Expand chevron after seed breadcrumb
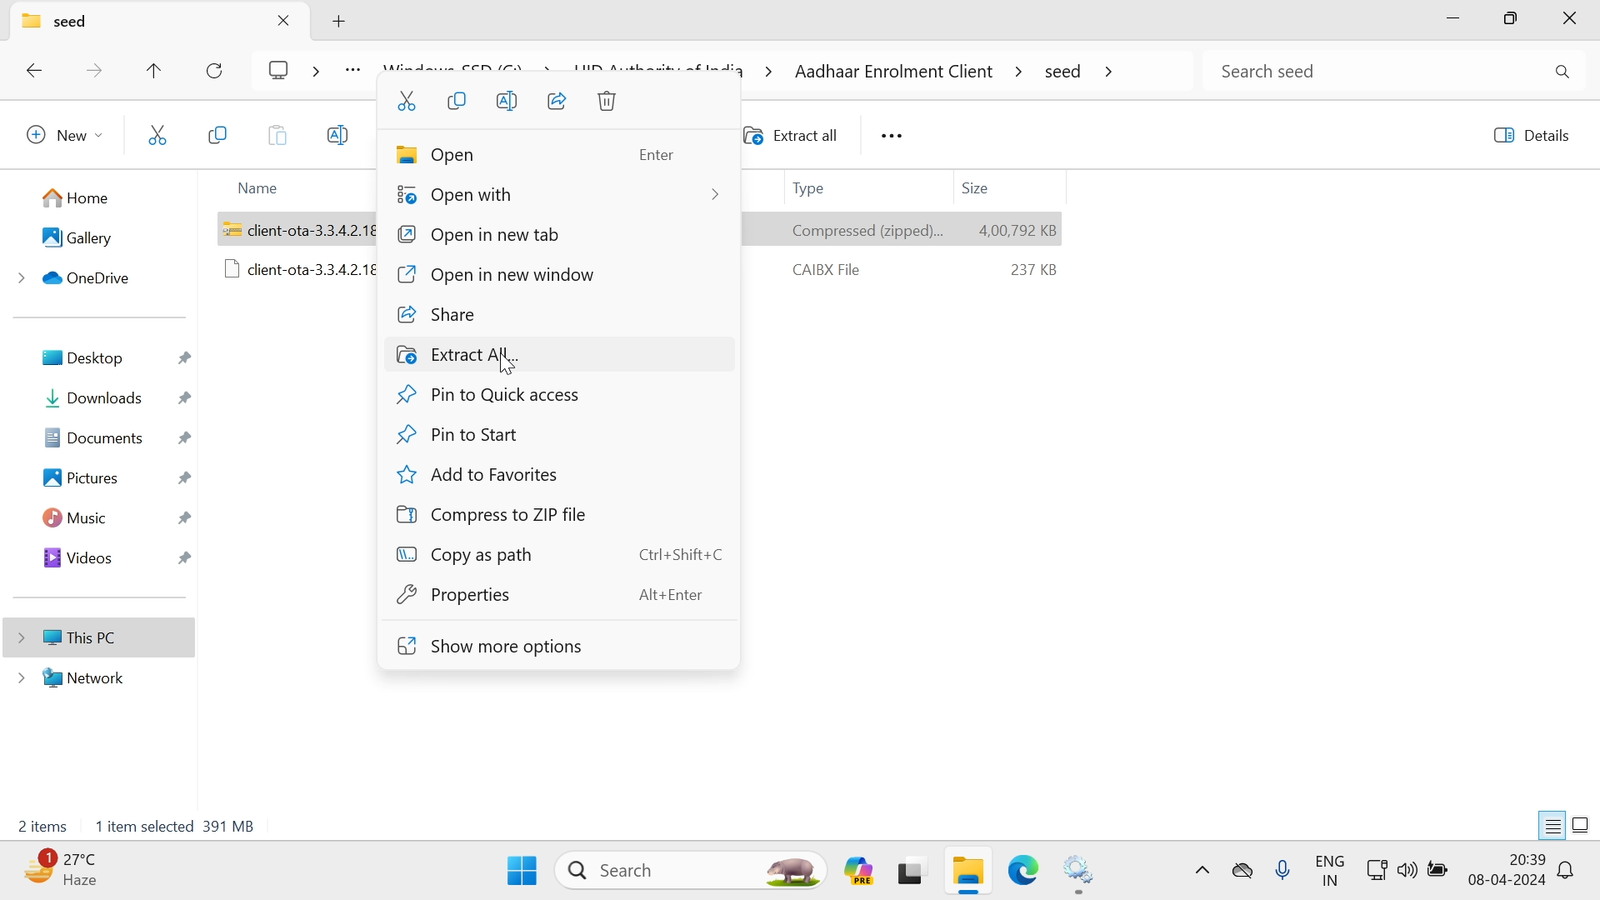Viewport: 1600px width, 900px height. click(x=1108, y=71)
